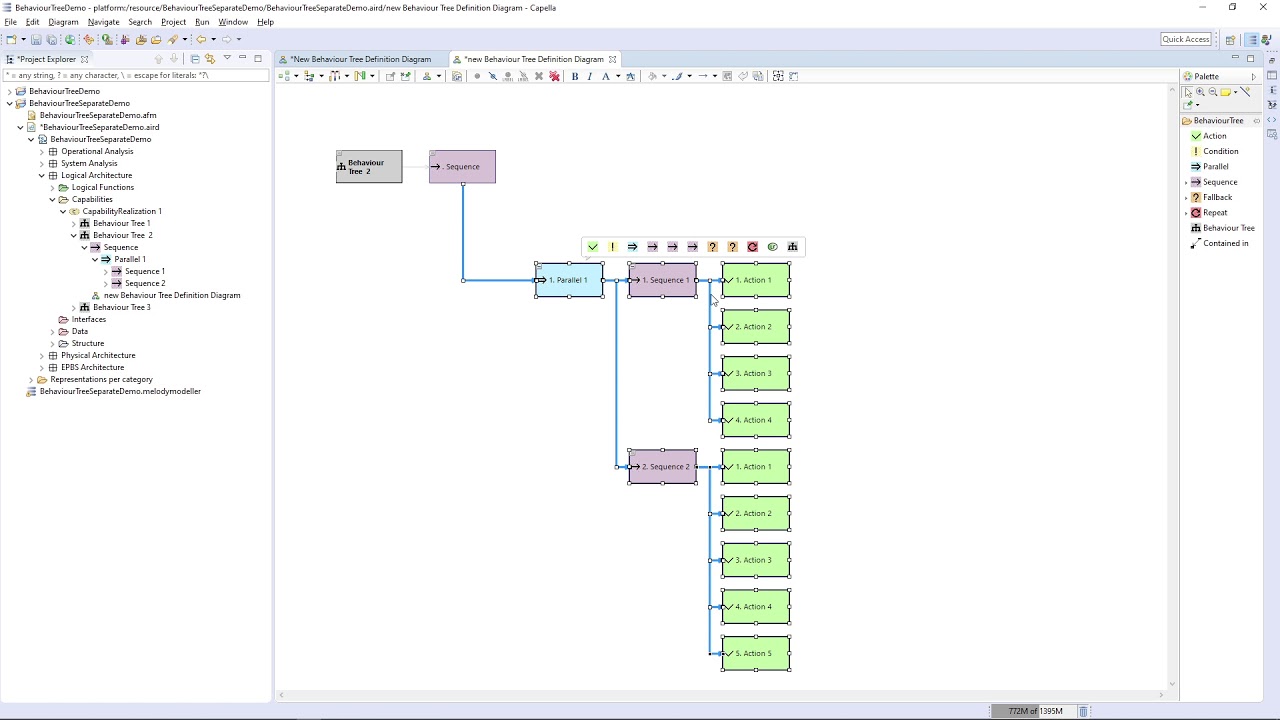1280x720 pixels.
Task: Click the Collapse All icon in Project Explorer
Action: (195, 59)
